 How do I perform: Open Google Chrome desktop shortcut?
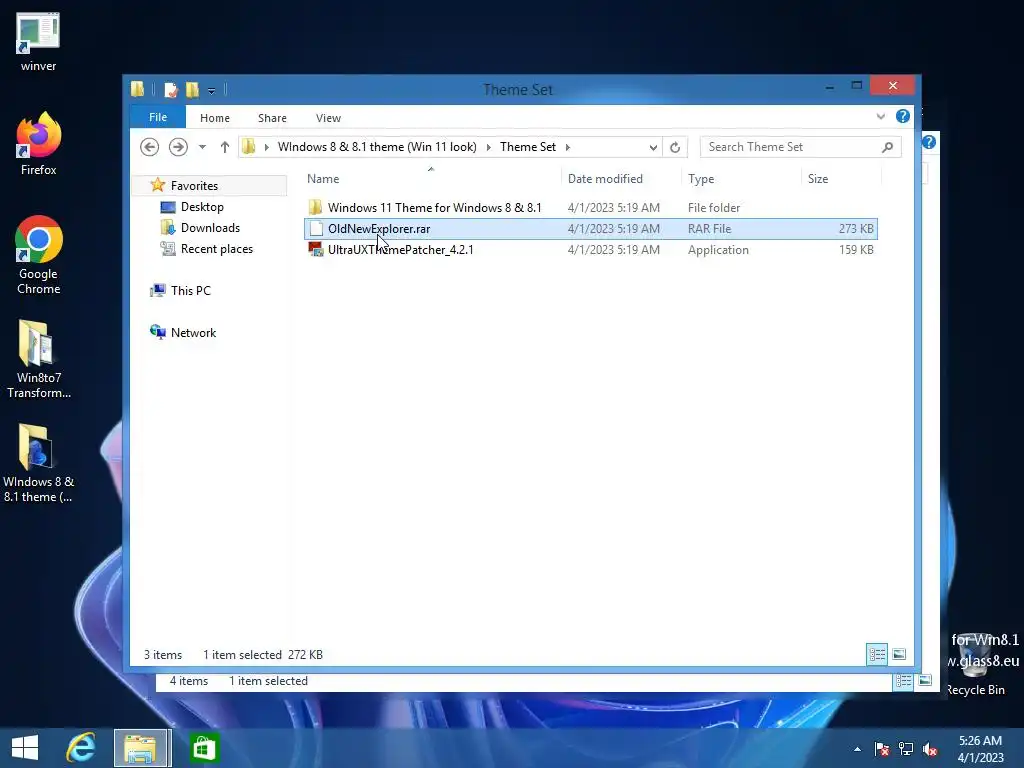click(38, 255)
